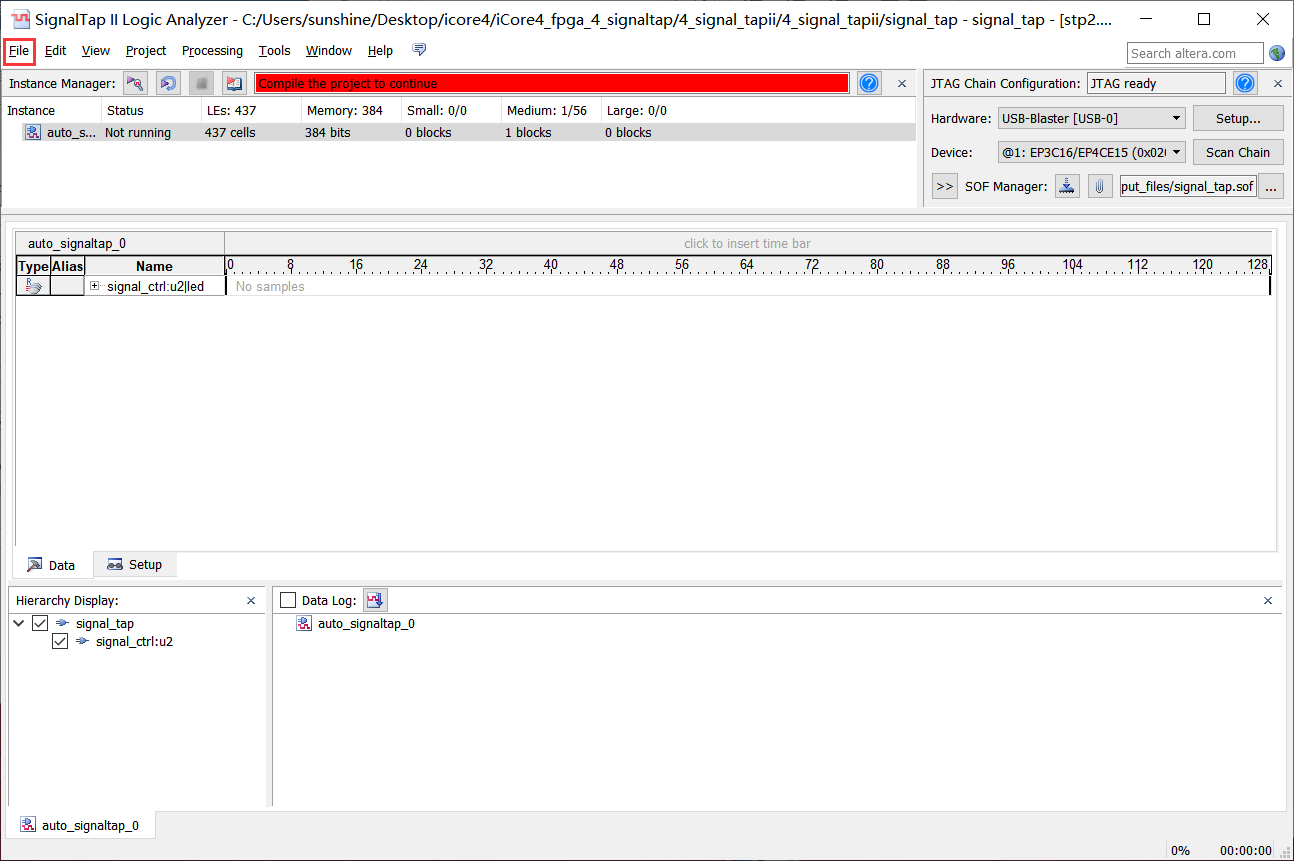Uncheck the signal_tap hierarchy checkbox
Screen dimensions: 1294x861
(x=41, y=624)
